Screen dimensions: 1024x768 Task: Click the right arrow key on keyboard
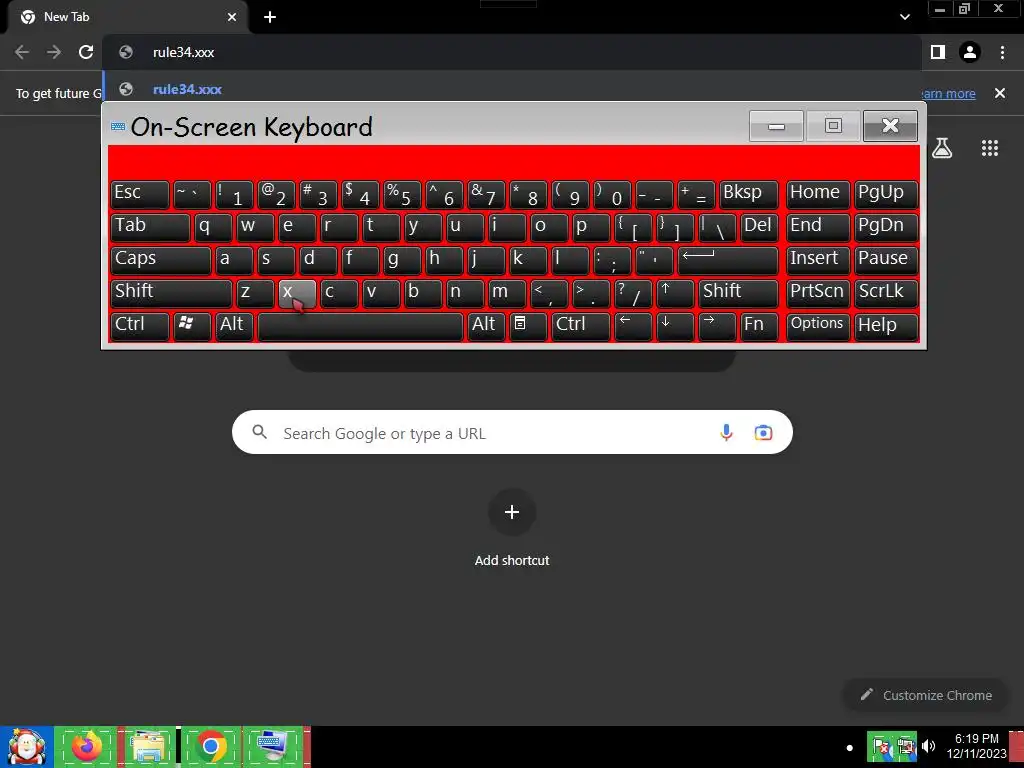[x=717, y=326]
